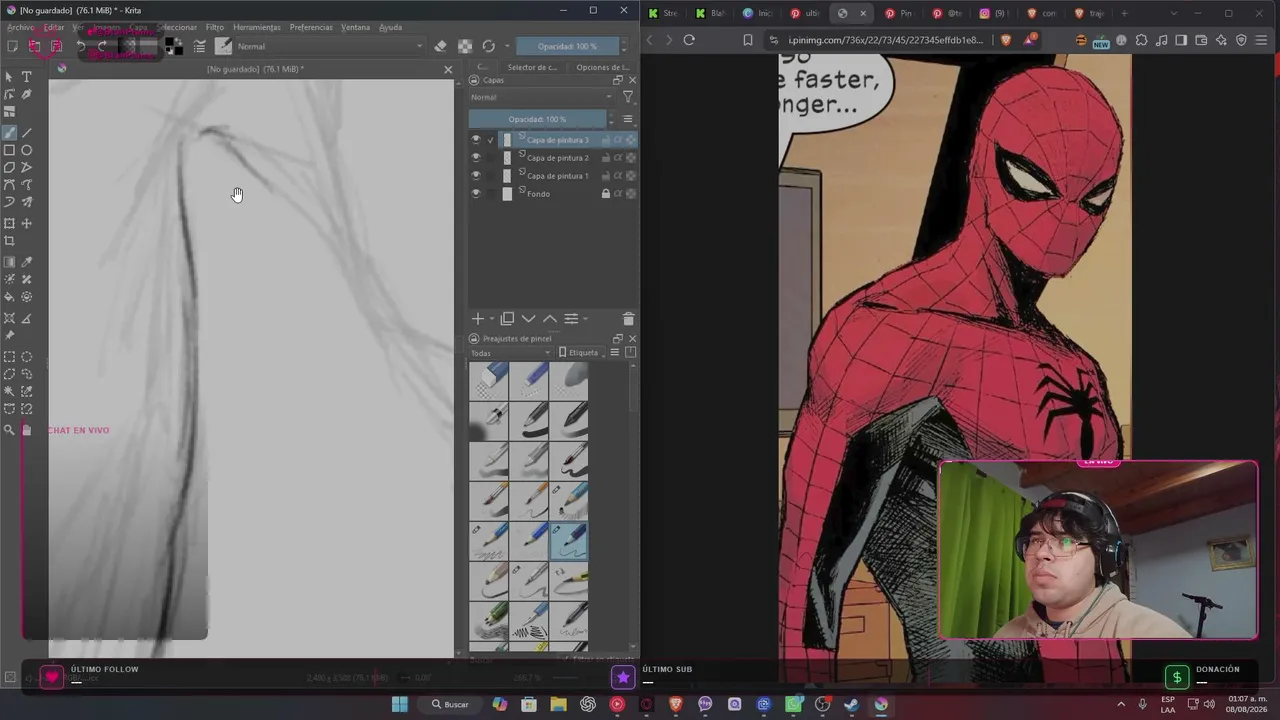The height and width of the screenshot is (720, 1280).
Task: Open the Preferencias menu
Action: (x=311, y=27)
